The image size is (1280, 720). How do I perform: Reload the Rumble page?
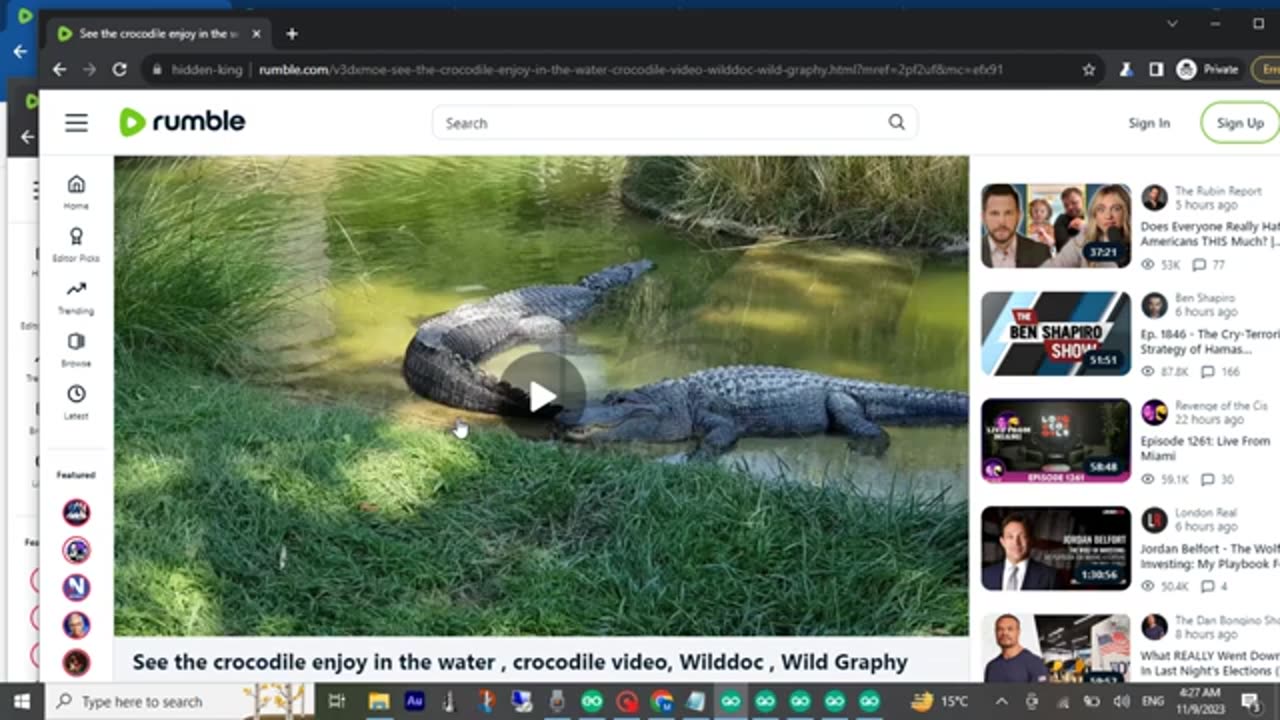[120, 69]
